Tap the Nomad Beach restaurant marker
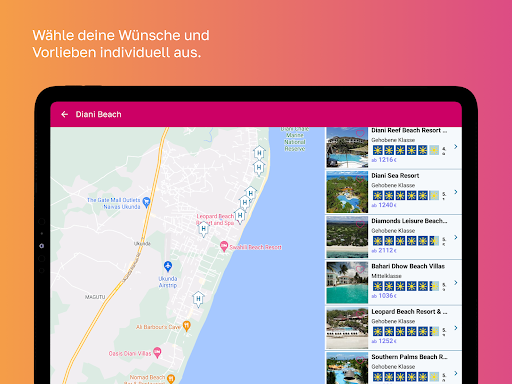512x384 pixels. pyautogui.click(x=171, y=379)
